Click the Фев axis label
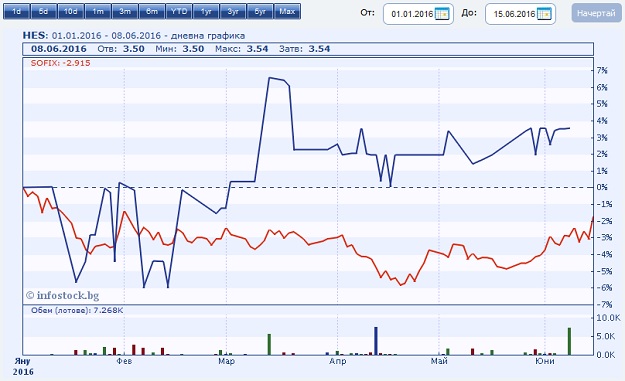This screenshot has height=381, width=625. 124,361
